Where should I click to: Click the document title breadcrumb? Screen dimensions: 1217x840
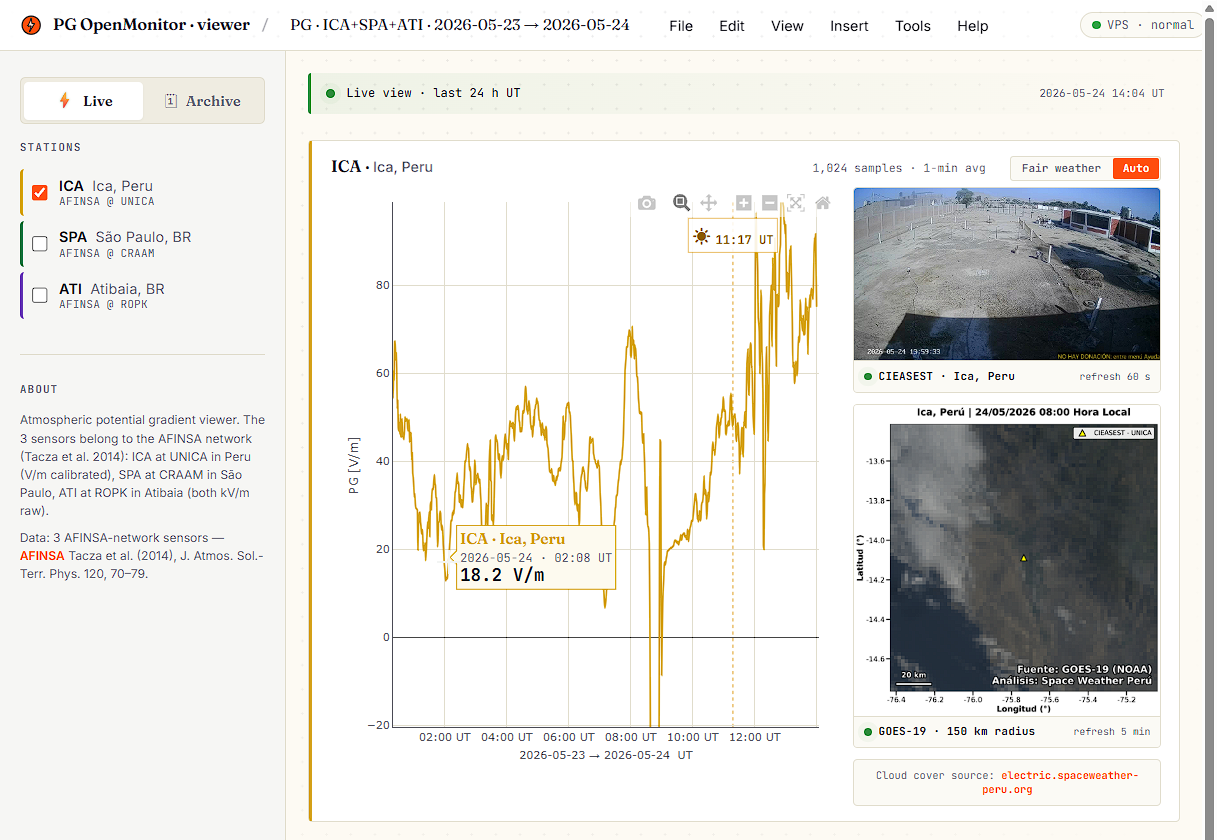point(460,25)
